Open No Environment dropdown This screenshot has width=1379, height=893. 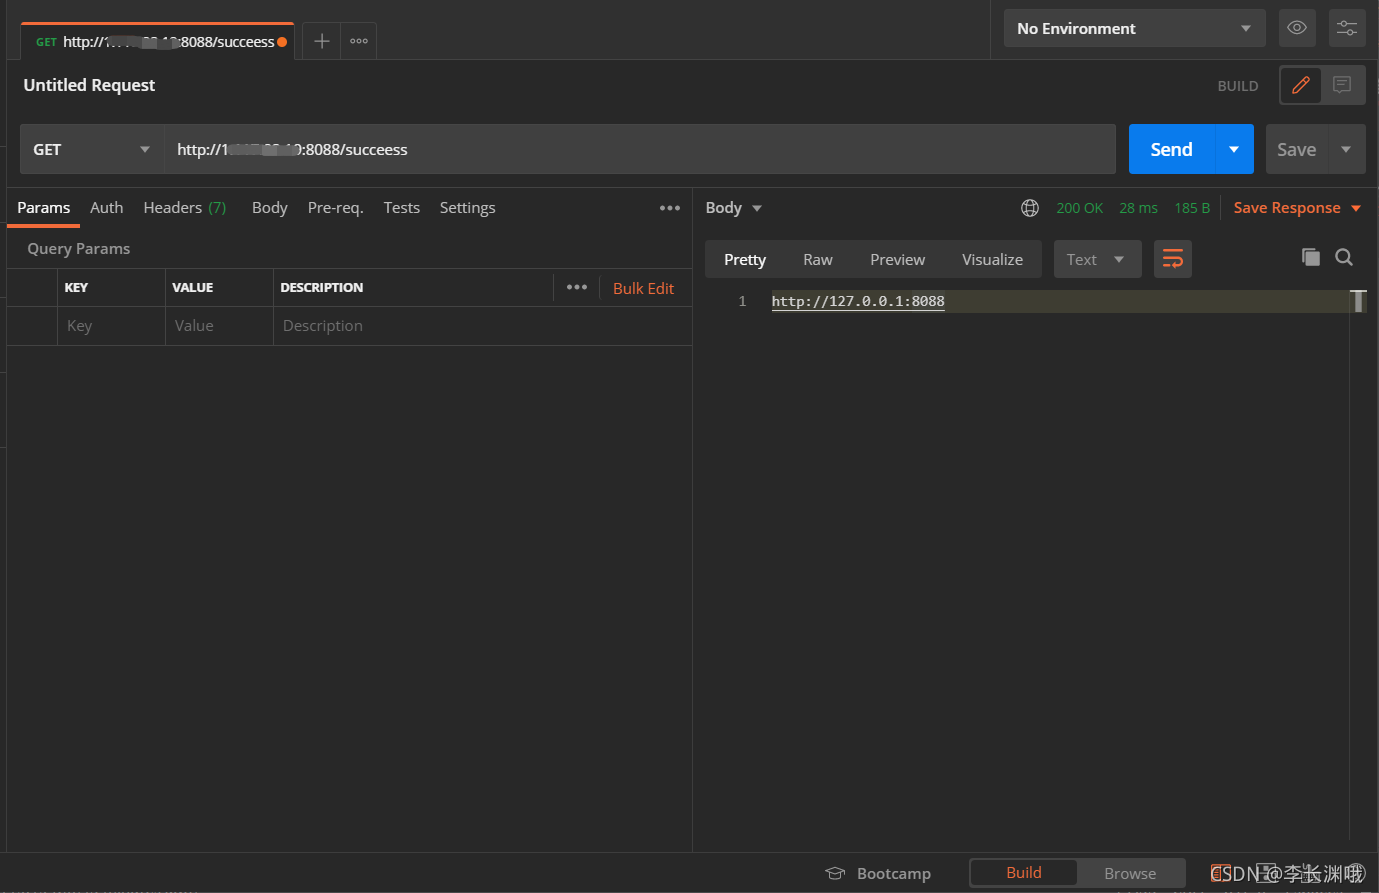tap(1134, 28)
